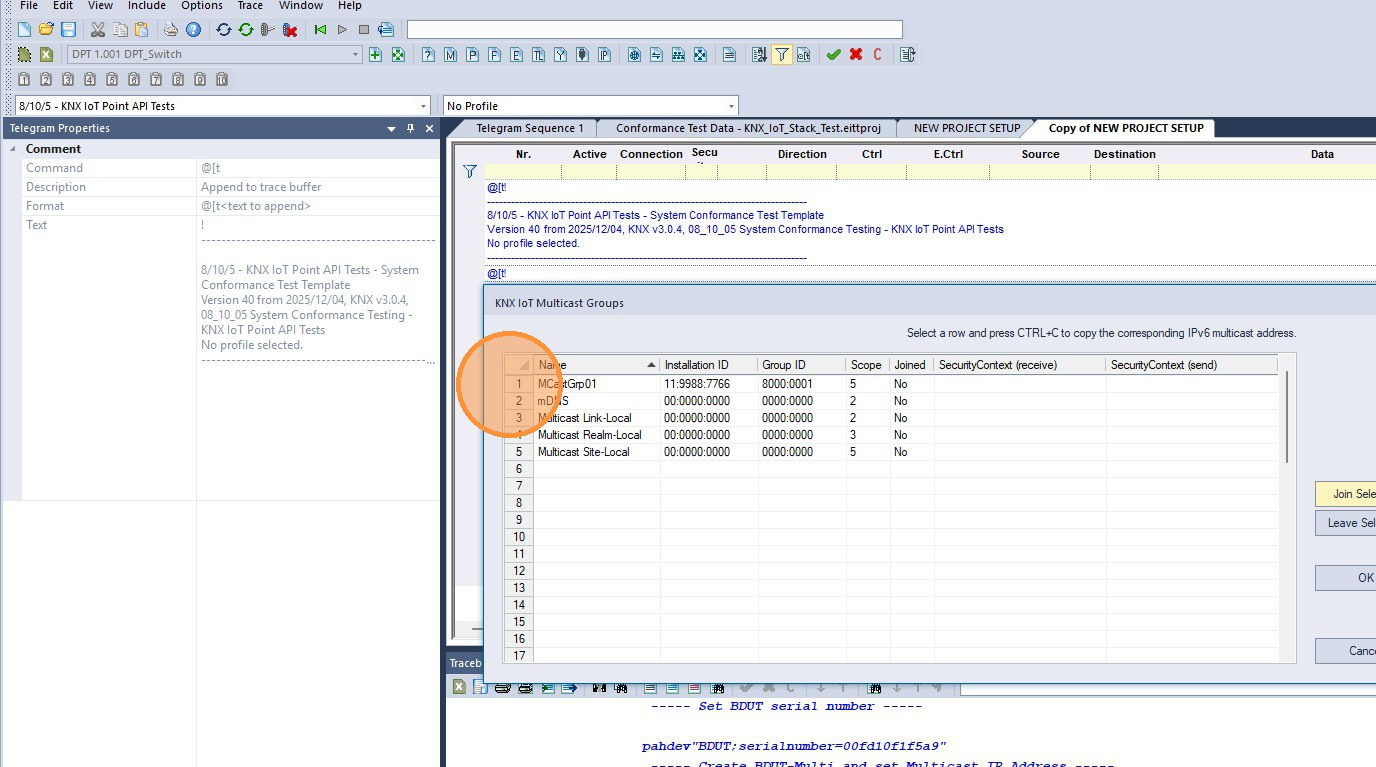Switch to Telegram Sequence 1 tab
Image resolution: width=1376 pixels, height=767 pixels.
pos(529,128)
